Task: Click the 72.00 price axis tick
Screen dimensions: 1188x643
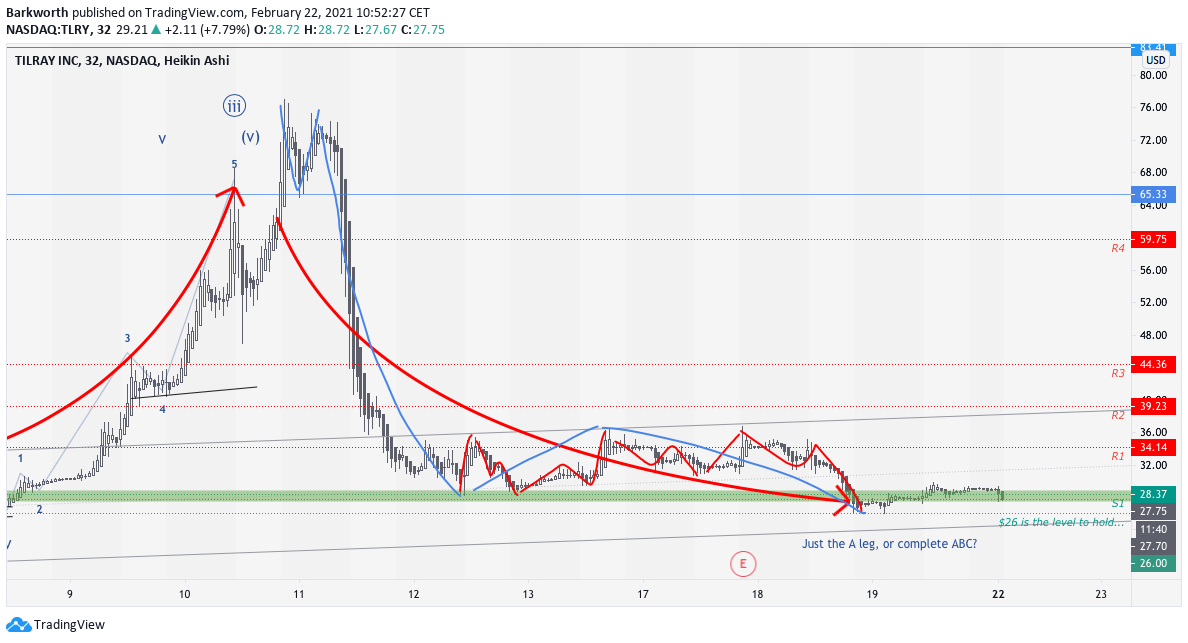Action: (1153, 140)
